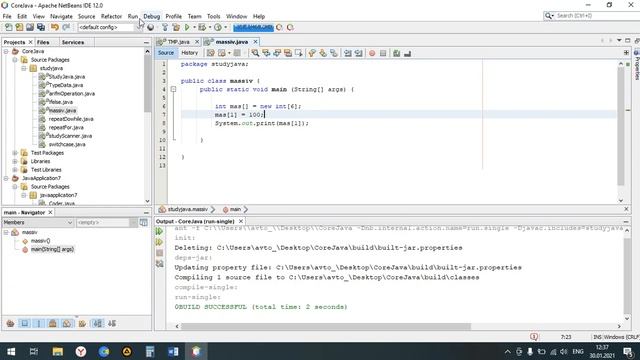Image resolution: width=640 pixels, height=360 pixels.
Task: Click the Navigator open-in-window icon
Action: (143, 222)
